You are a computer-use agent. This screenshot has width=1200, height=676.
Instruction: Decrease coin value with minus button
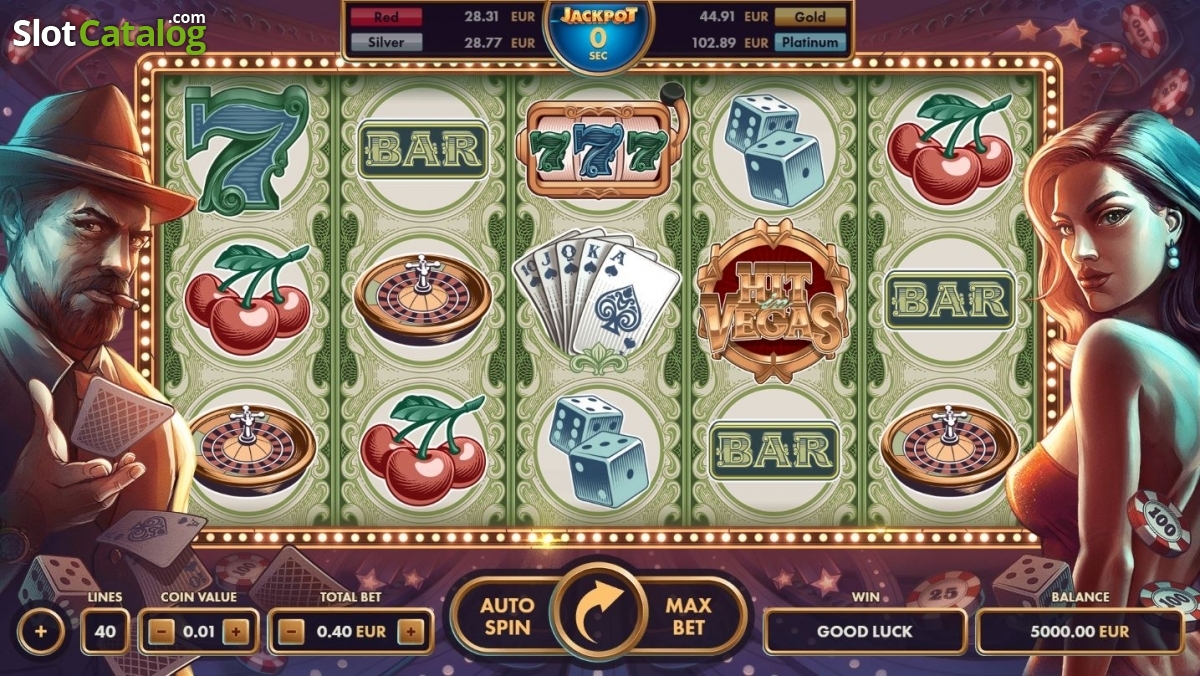(163, 632)
